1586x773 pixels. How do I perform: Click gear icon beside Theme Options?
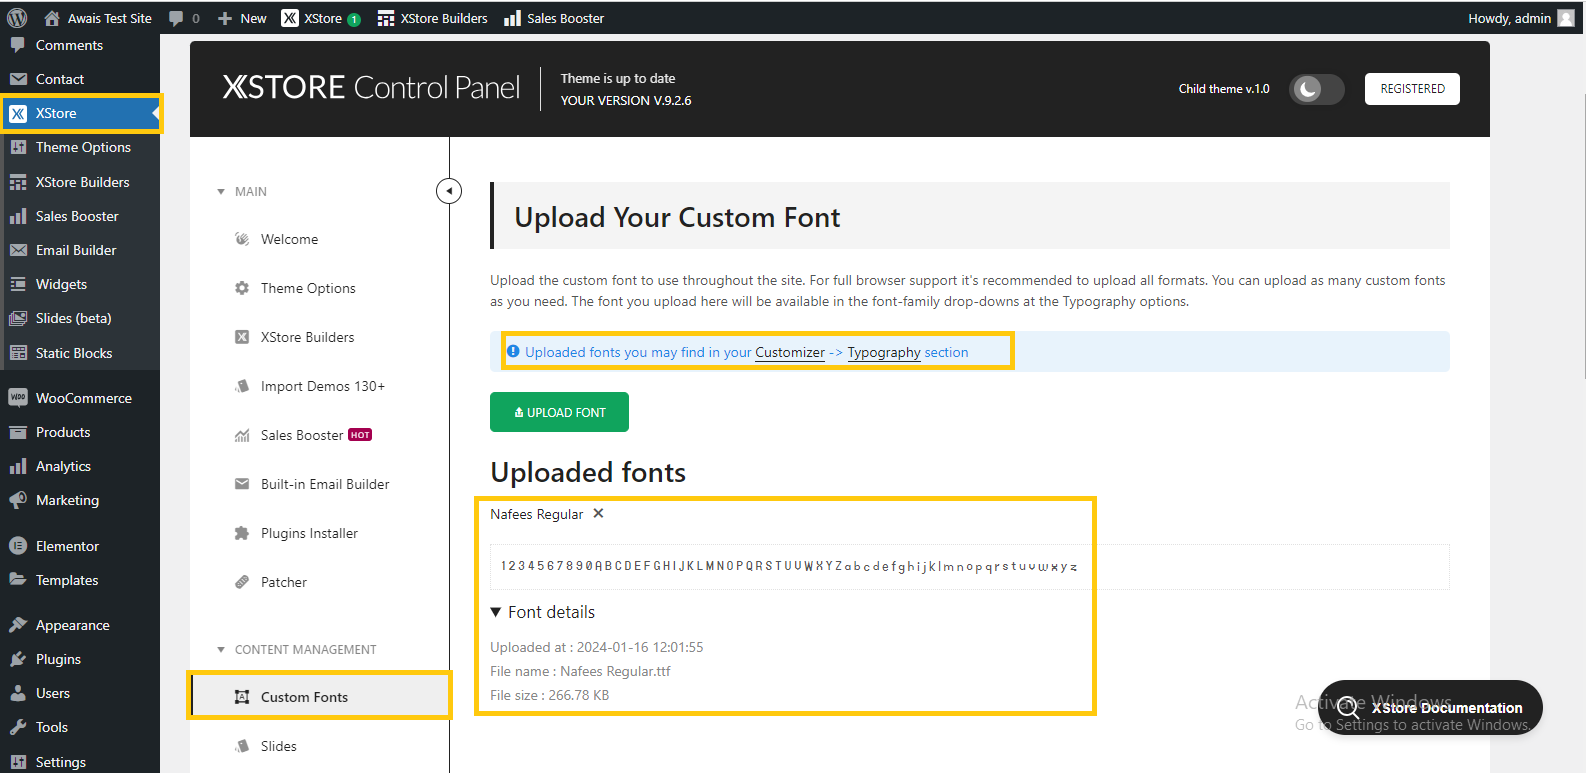242,288
